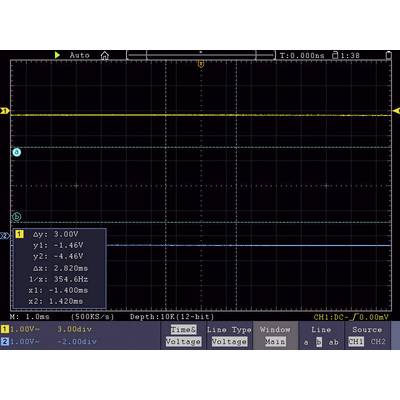Choose line 'b' in Line menu

tap(319, 342)
